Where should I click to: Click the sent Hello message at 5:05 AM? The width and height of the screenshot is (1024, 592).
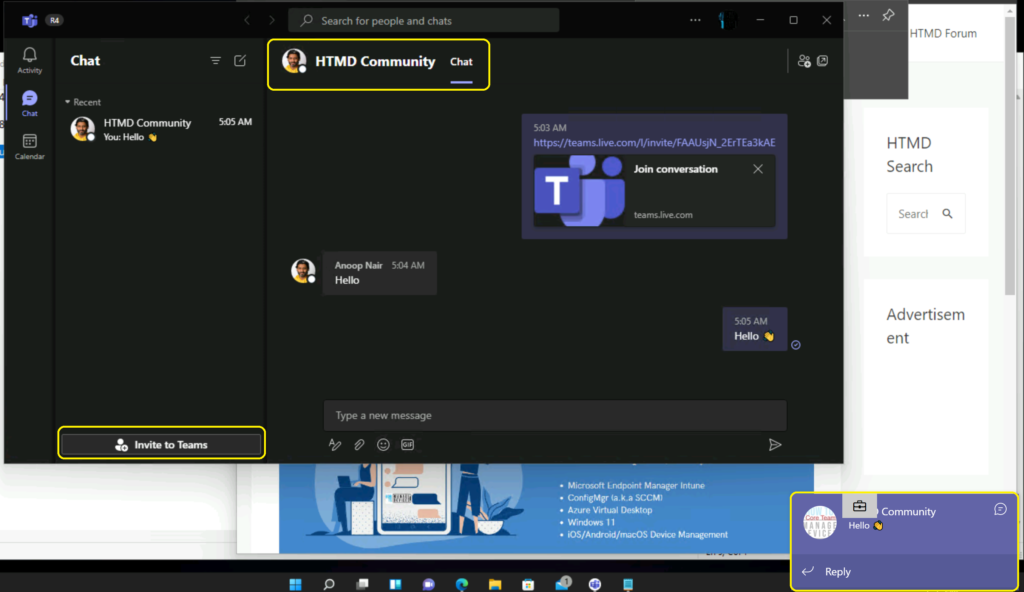(x=754, y=329)
